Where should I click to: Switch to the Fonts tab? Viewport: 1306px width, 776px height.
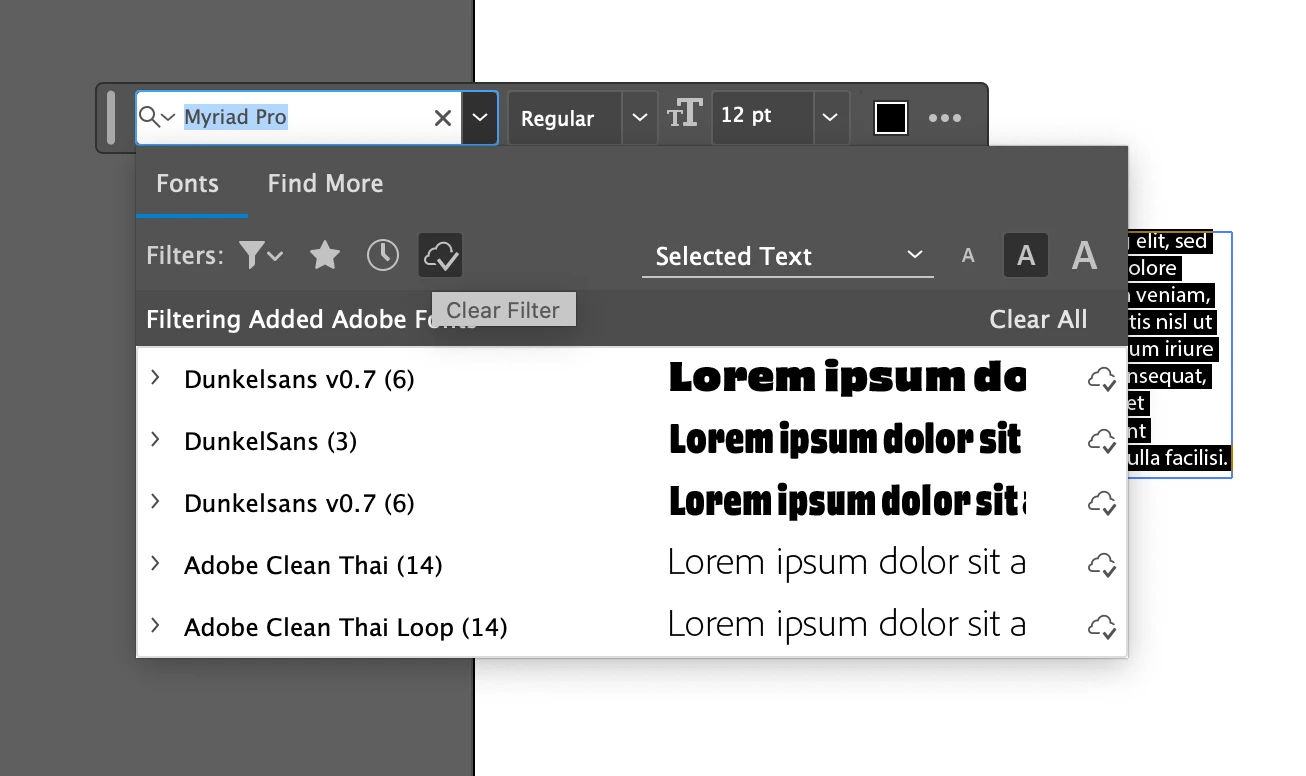tap(188, 184)
